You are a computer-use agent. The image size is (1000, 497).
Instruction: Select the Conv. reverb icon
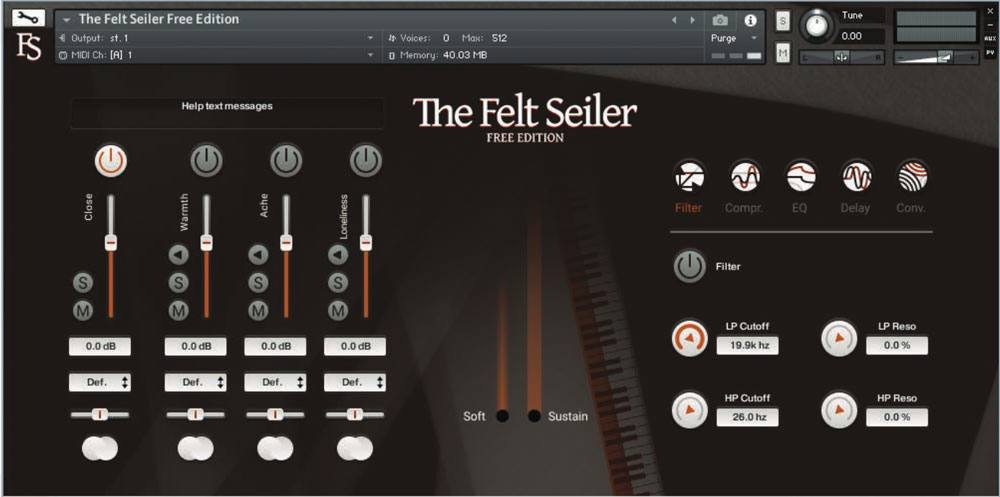pos(912,177)
